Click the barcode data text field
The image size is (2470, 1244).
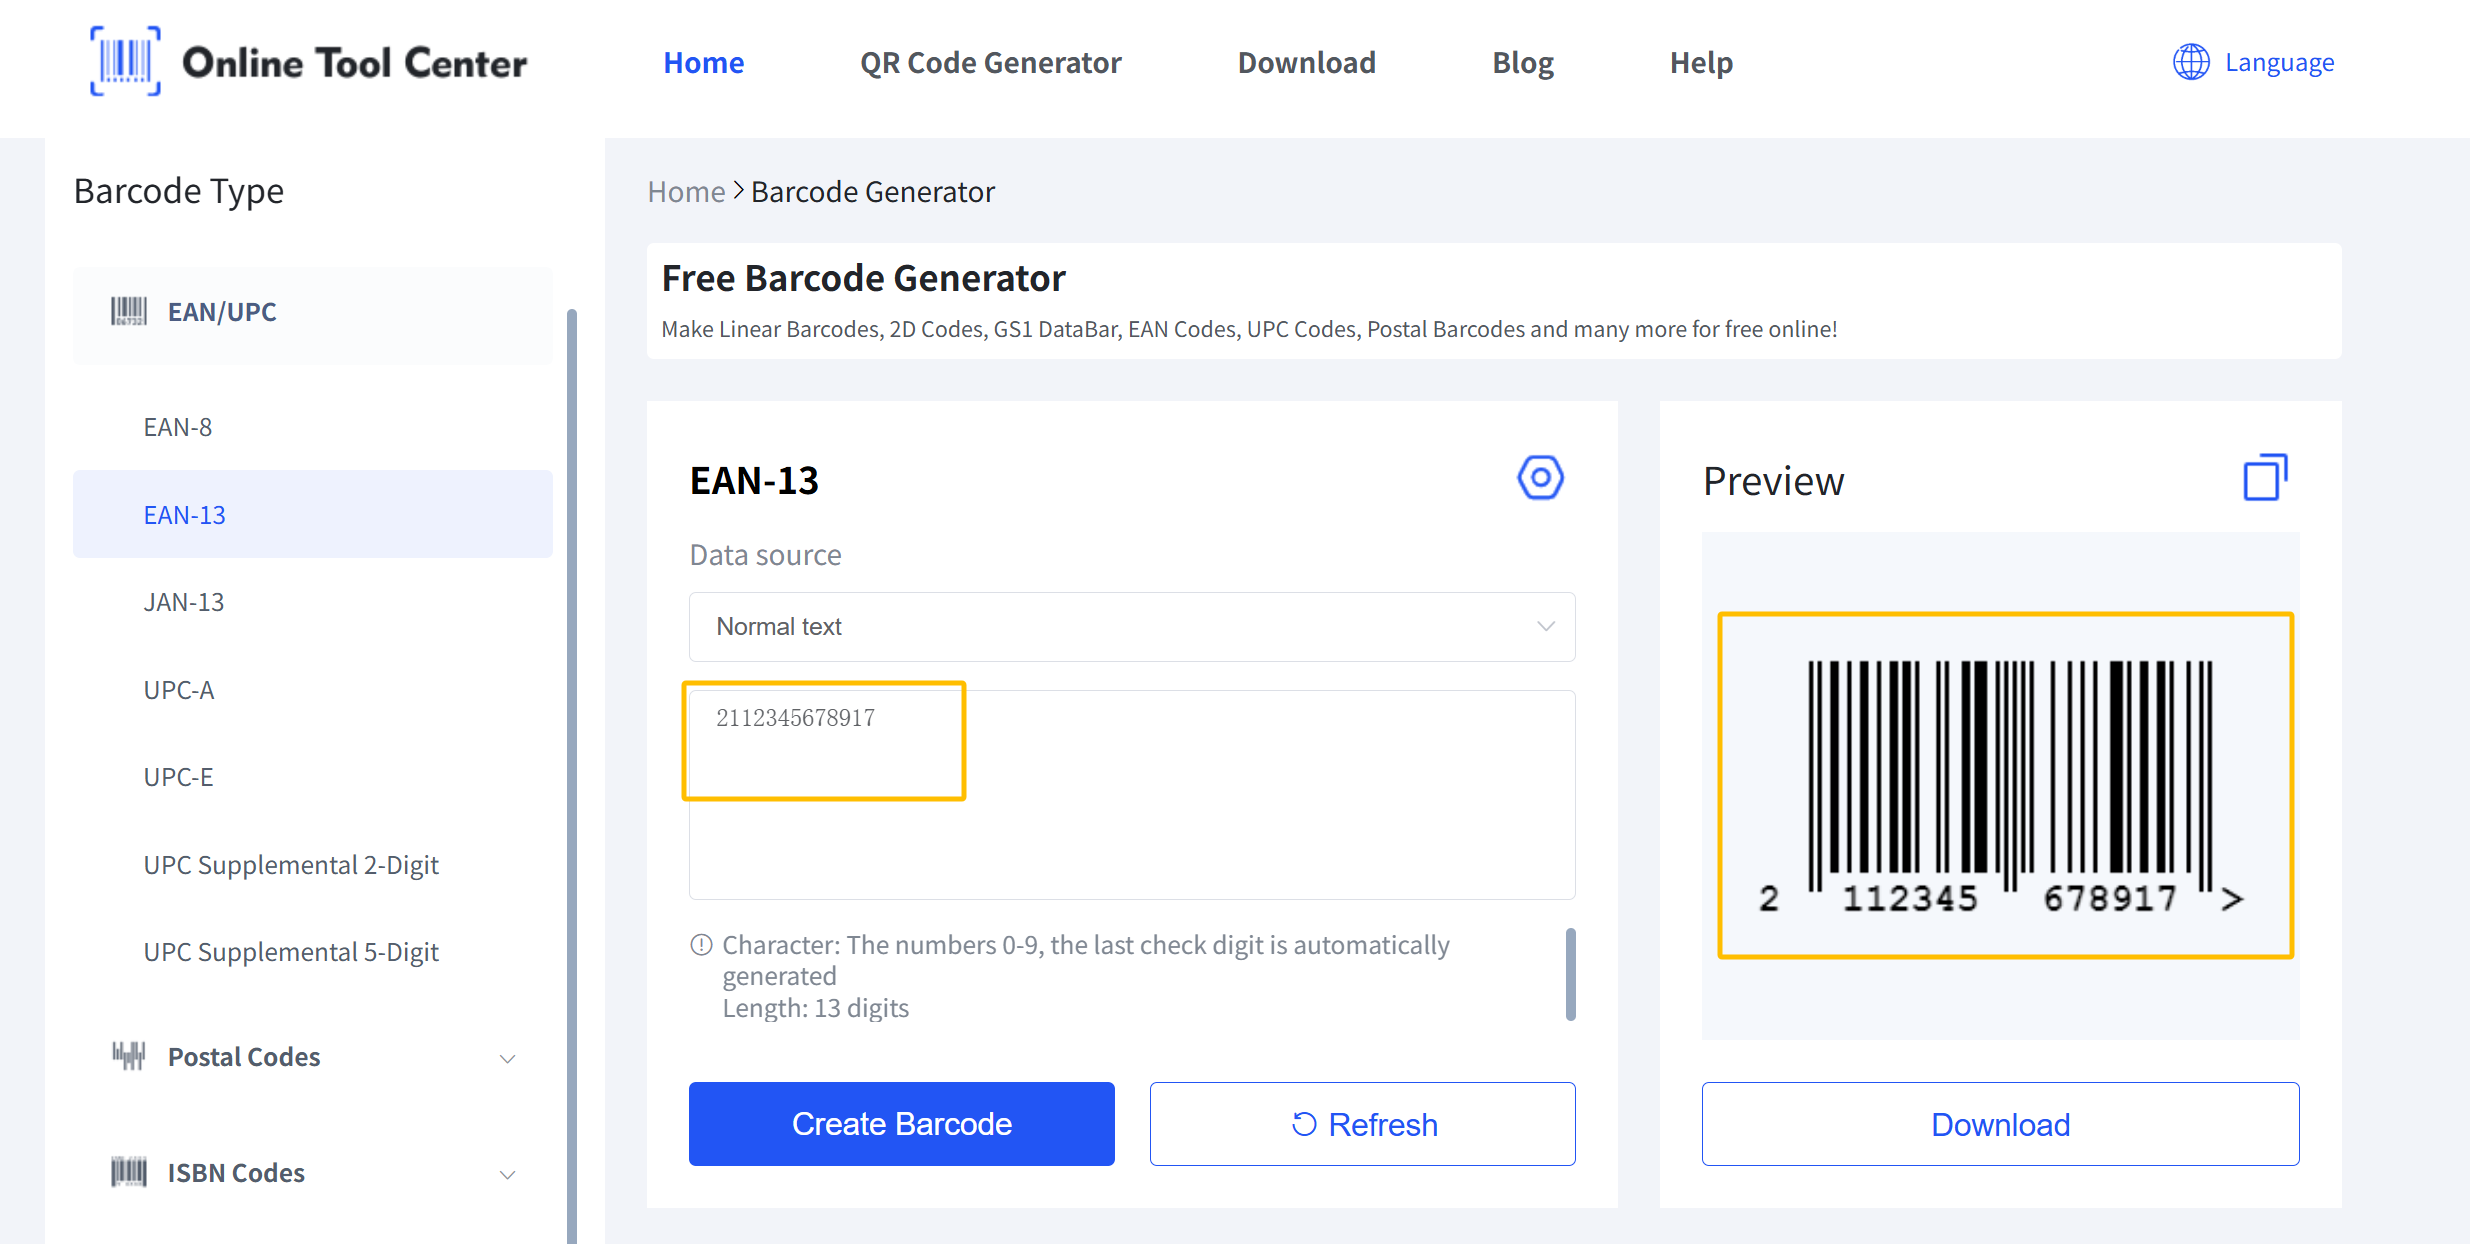point(1132,795)
